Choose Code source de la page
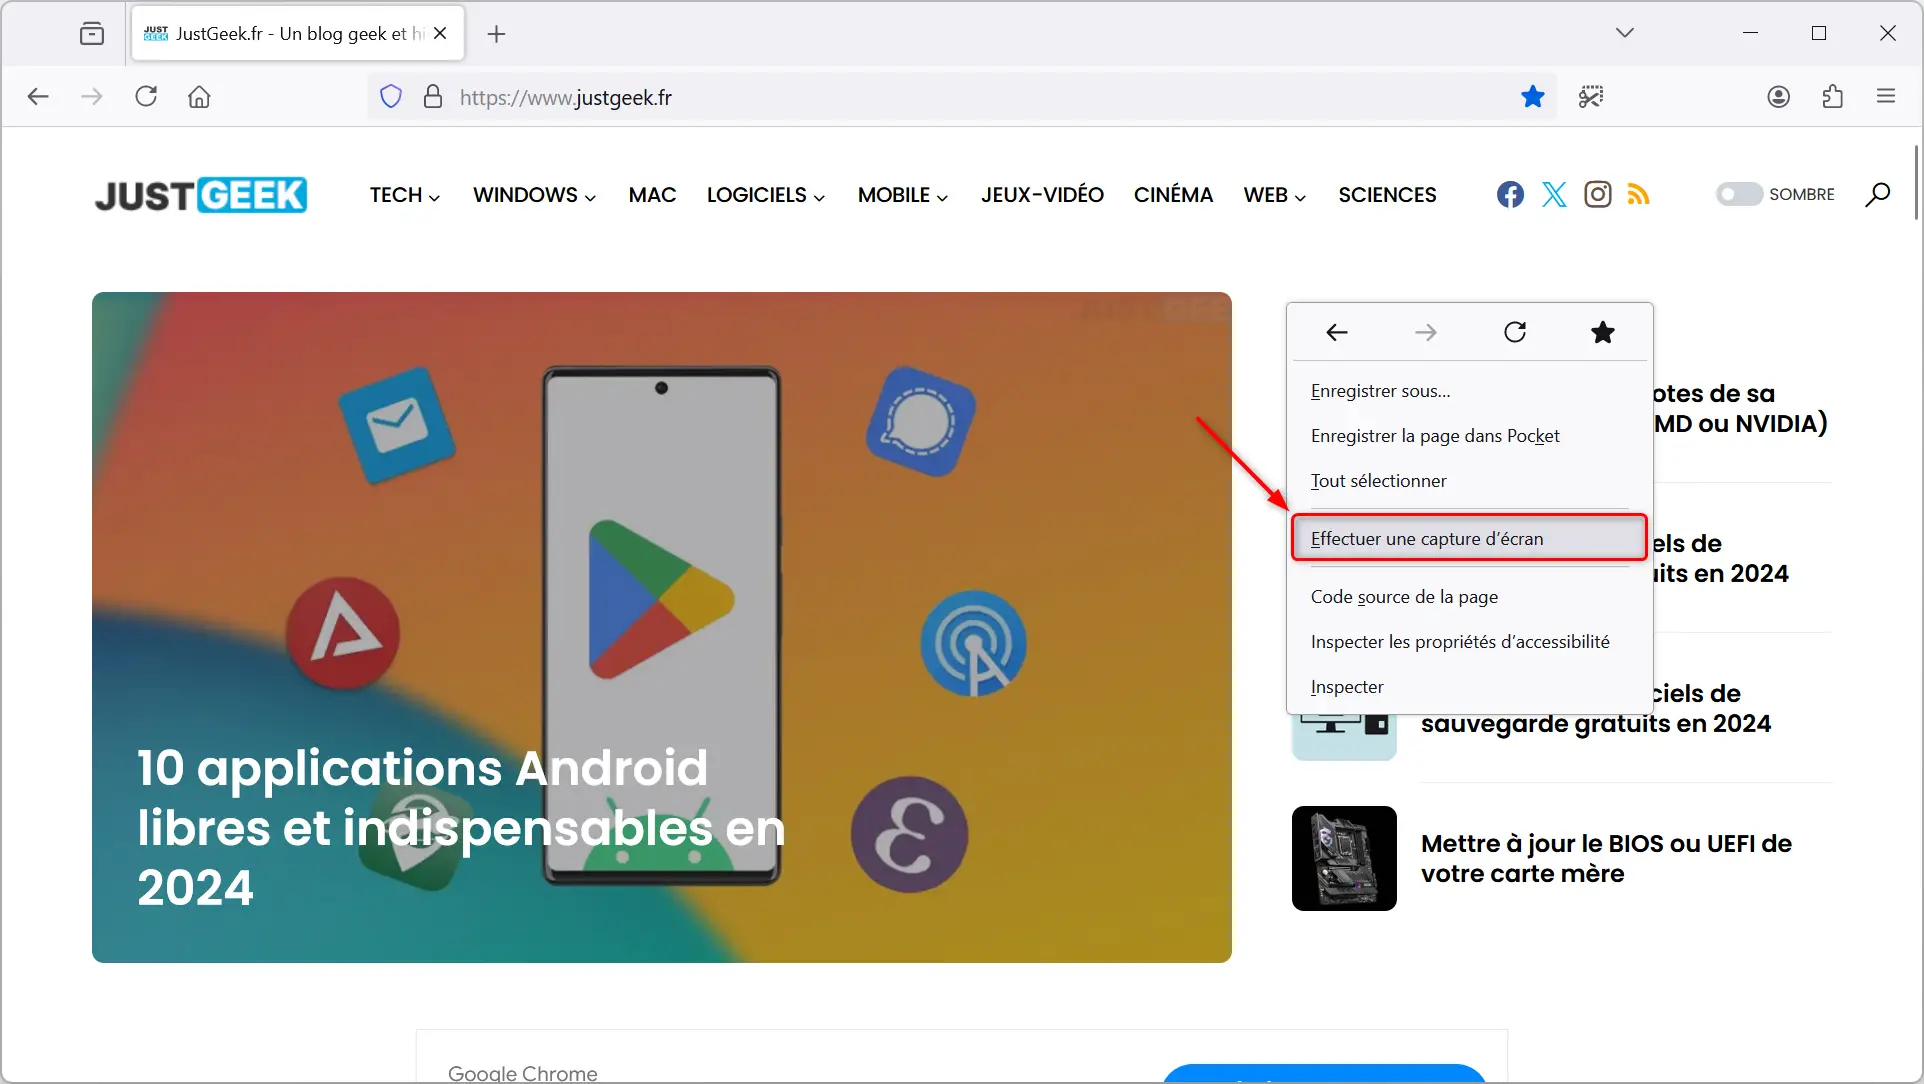The width and height of the screenshot is (1924, 1084). [x=1469, y=597]
